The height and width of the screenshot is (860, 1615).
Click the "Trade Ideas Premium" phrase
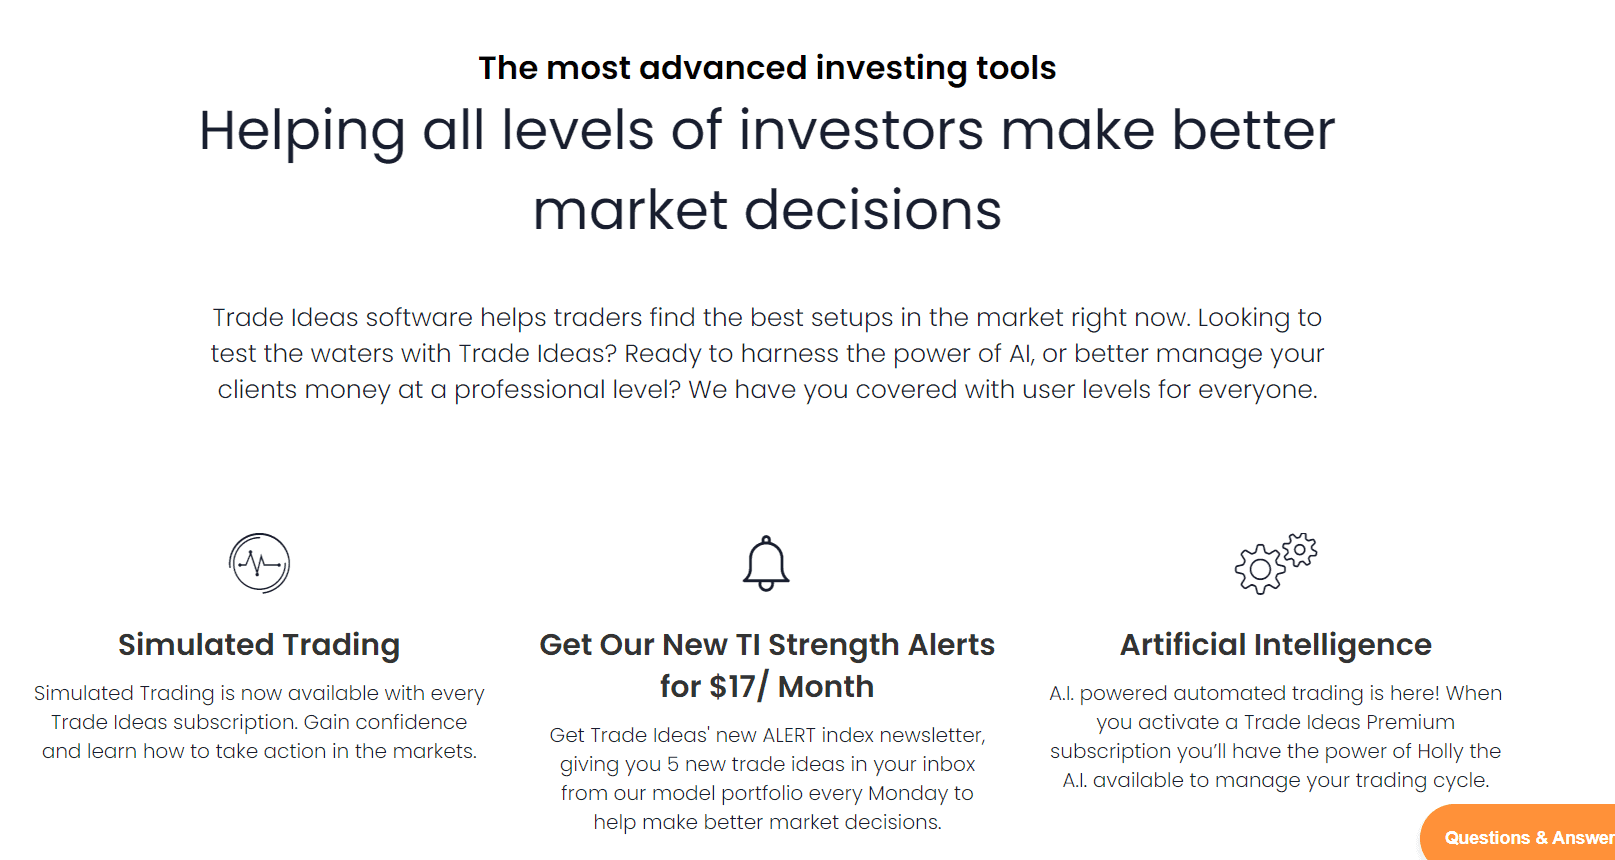click(1349, 722)
